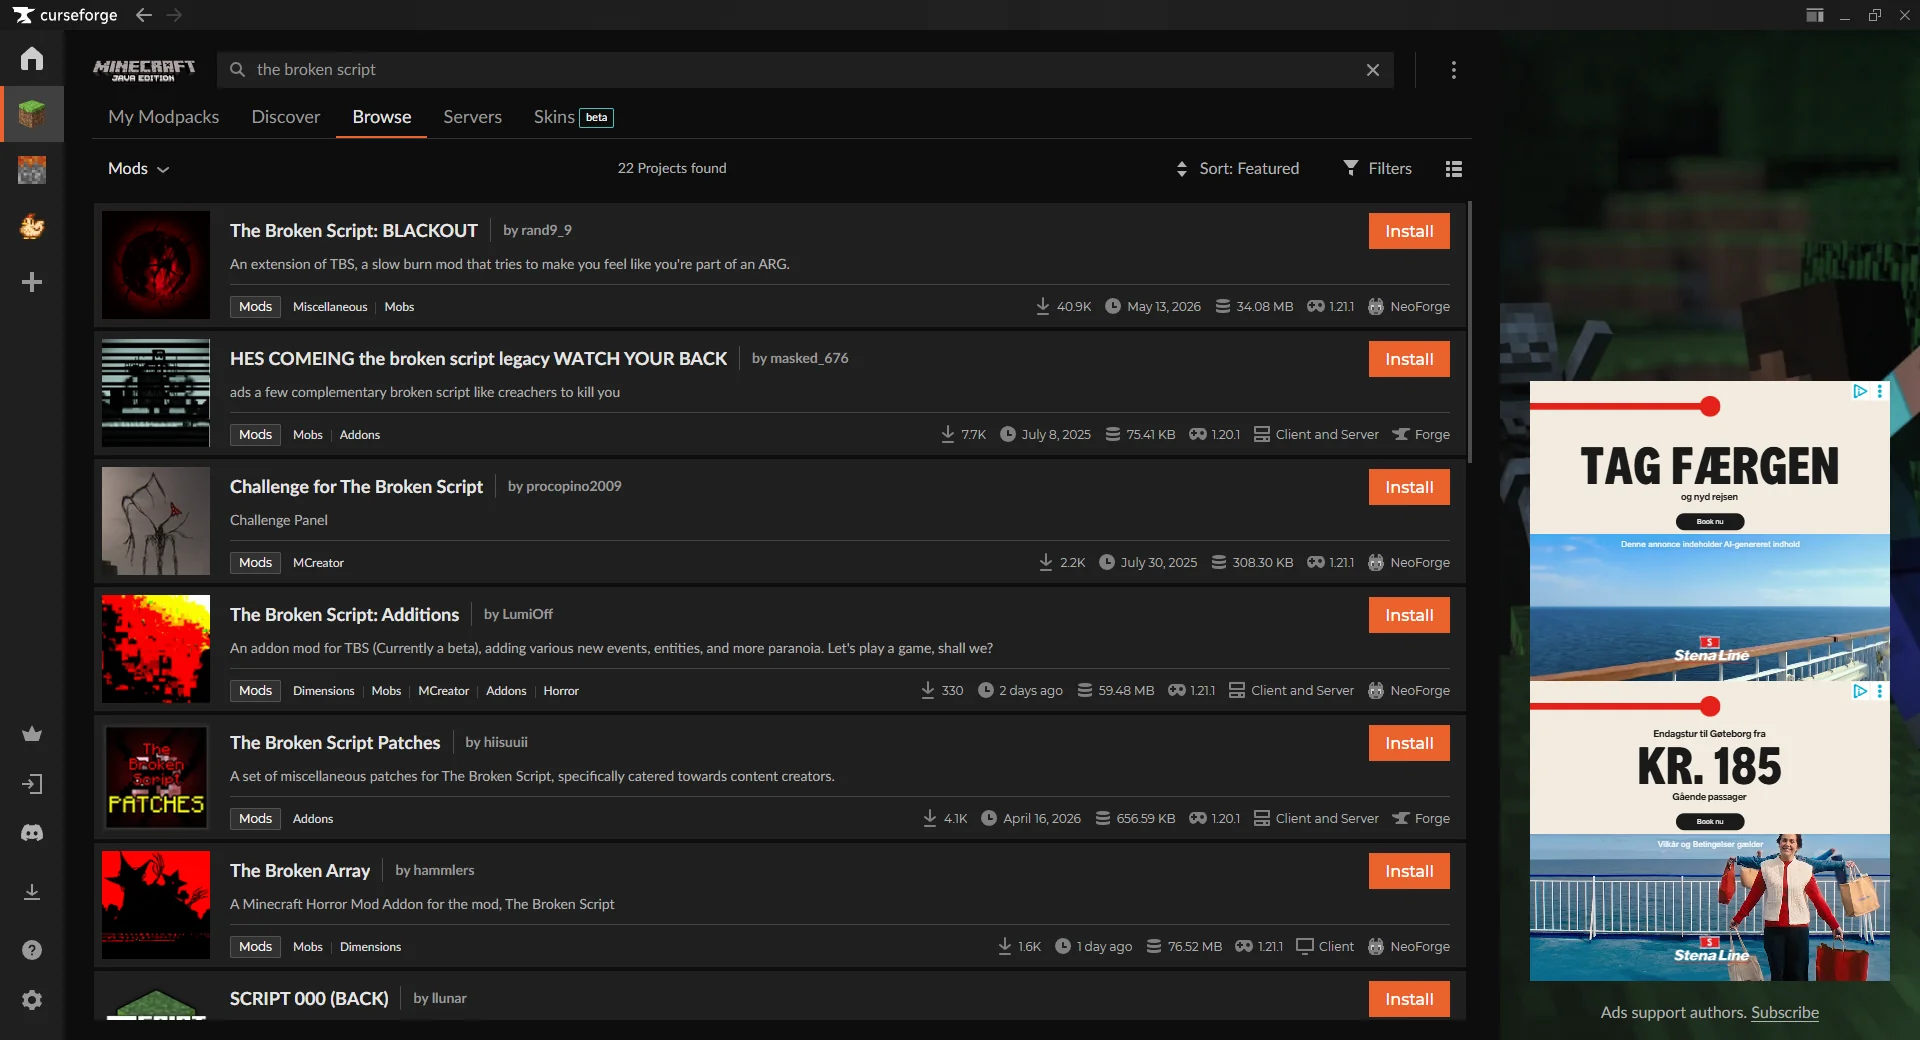This screenshot has height=1040, width=1920.
Task: Click the curseforge logo in title bar
Action: 65,15
